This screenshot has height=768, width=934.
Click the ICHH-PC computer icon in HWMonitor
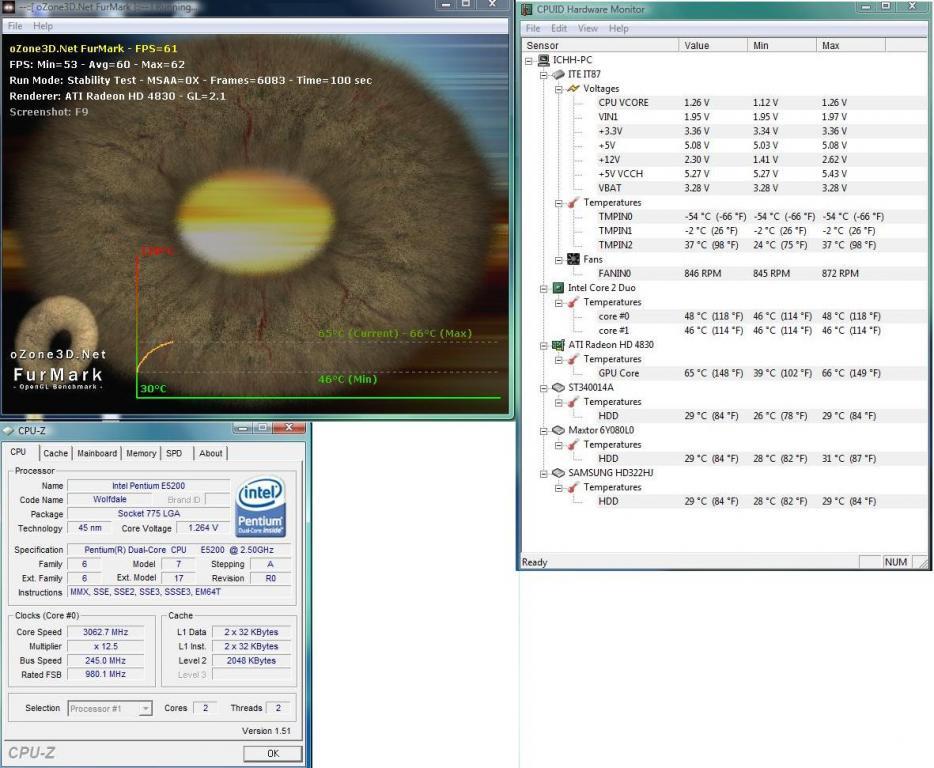click(543, 60)
